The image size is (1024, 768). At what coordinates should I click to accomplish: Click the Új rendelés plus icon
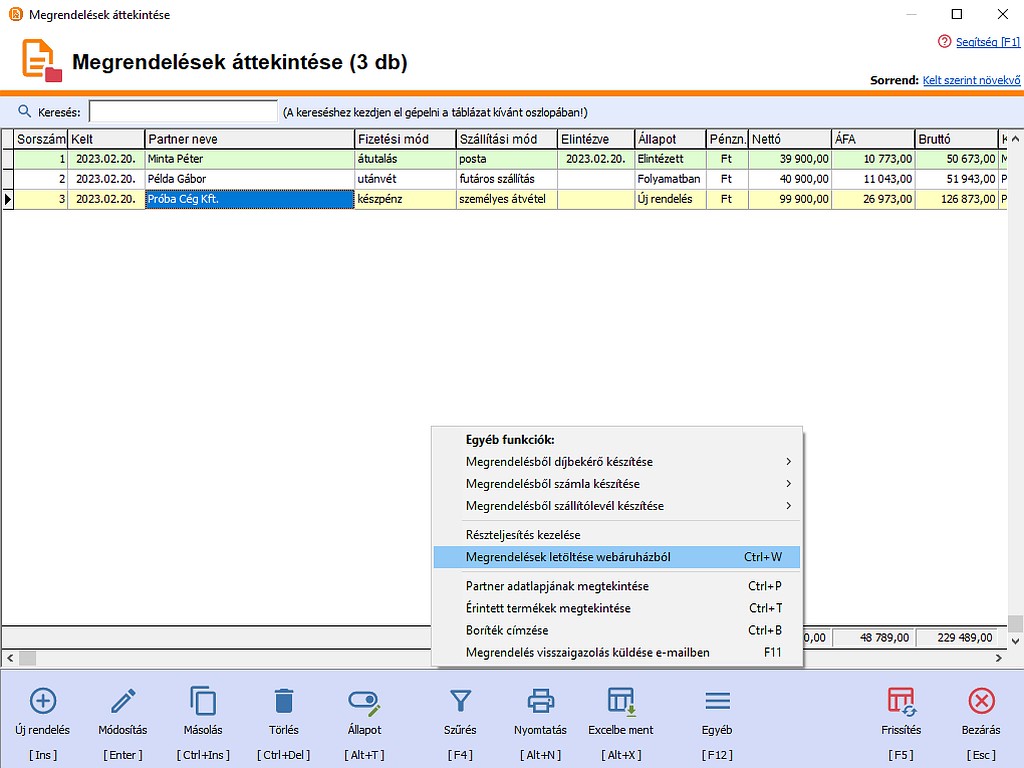click(x=44, y=701)
